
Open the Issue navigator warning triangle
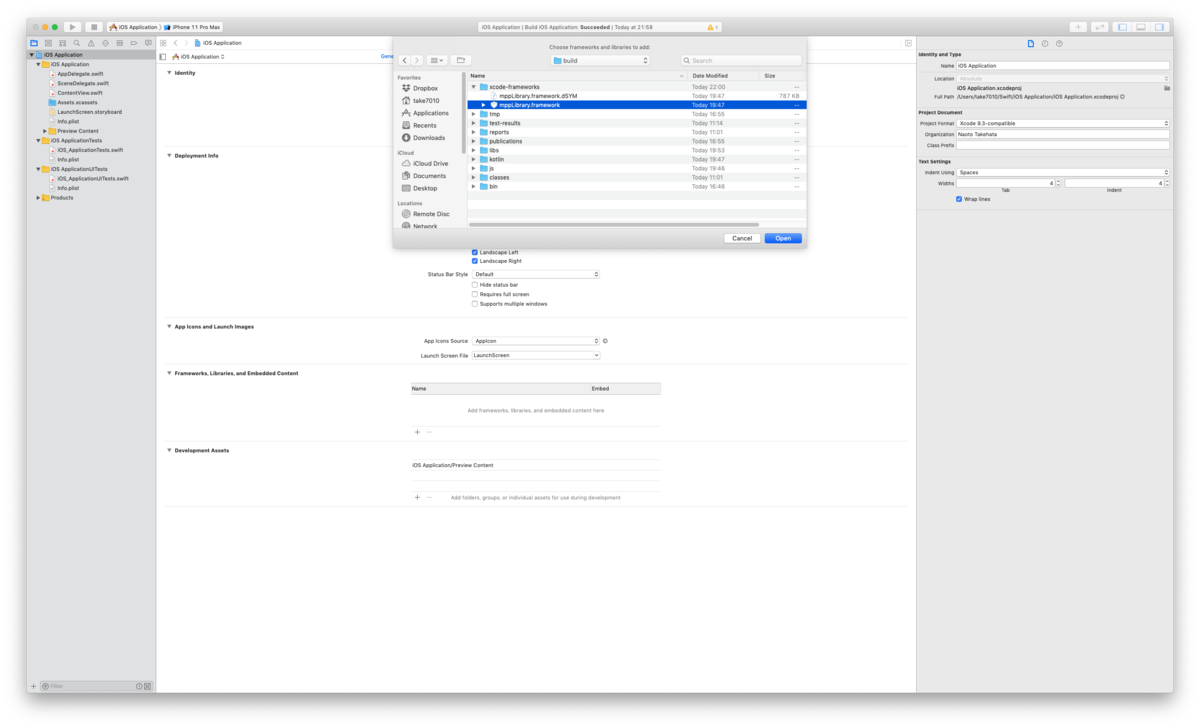(x=91, y=43)
